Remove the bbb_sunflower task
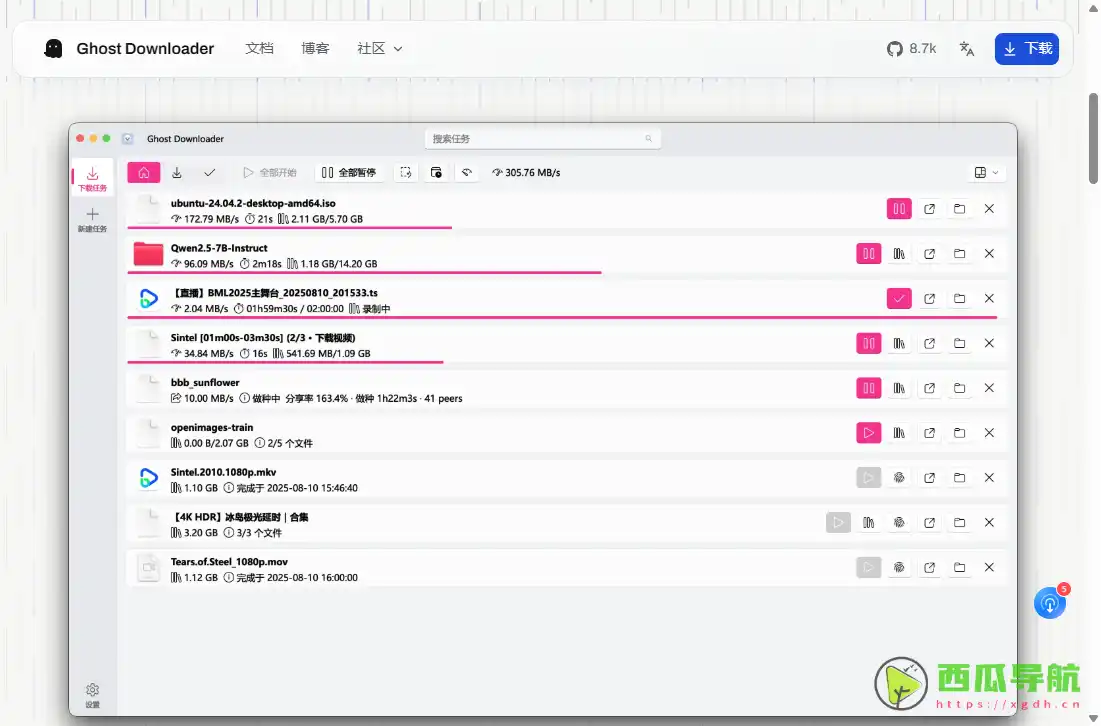Image resolution: width=1101 pixels, height=726 pixels. (989, 388)
